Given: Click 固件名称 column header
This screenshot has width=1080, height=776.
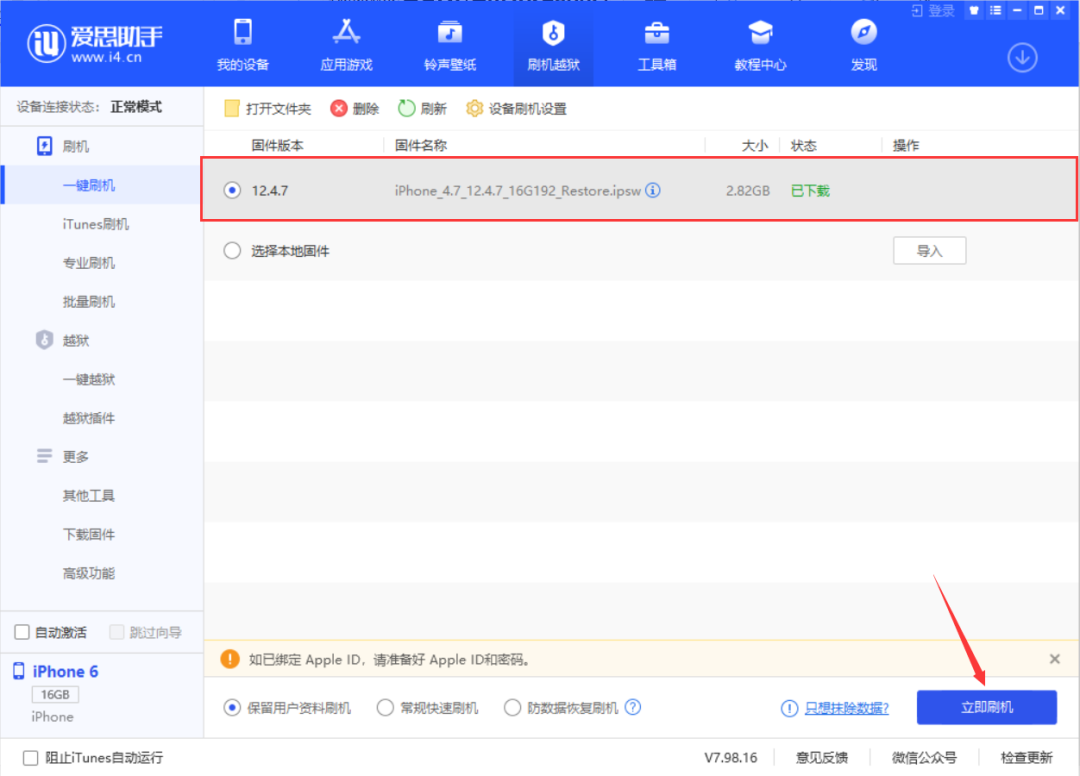Looking at the screenshot, I should pos(421,145).
